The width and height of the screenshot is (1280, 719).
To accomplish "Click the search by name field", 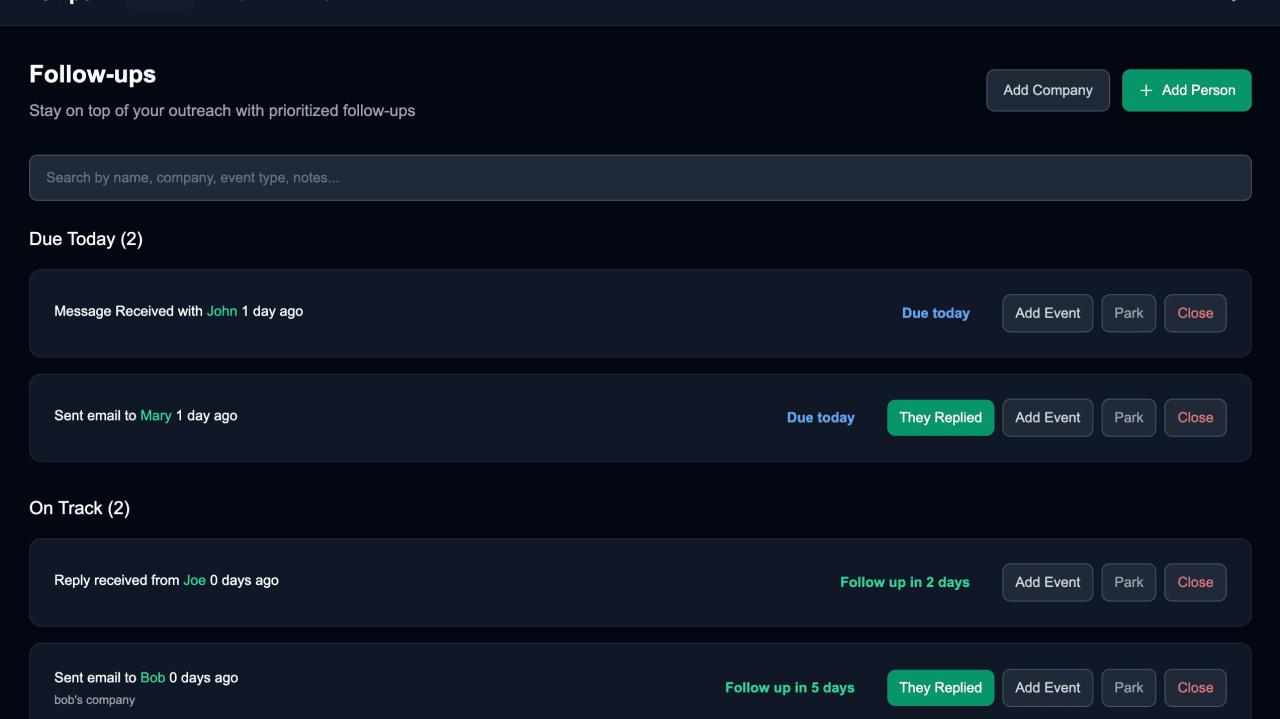I will (640, 177).
